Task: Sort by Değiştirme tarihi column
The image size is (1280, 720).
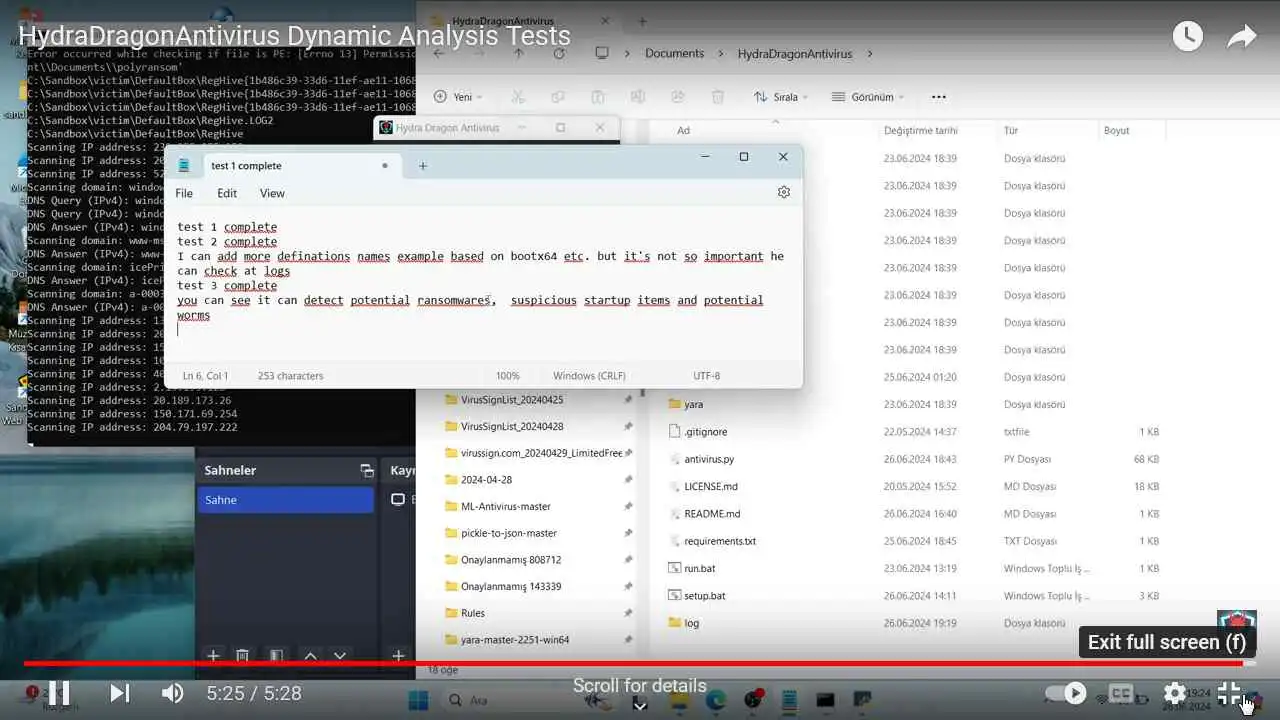Action: click(920, 130)
